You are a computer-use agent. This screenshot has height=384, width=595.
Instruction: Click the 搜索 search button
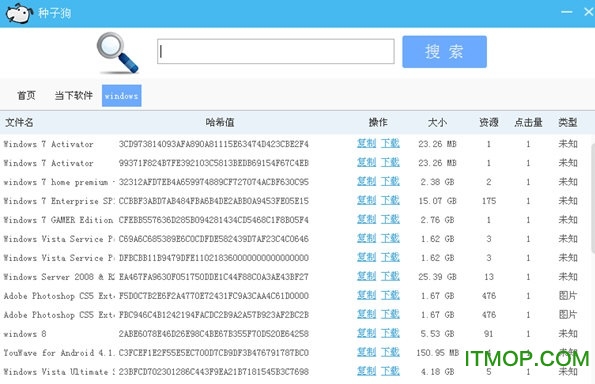(444, 52)
